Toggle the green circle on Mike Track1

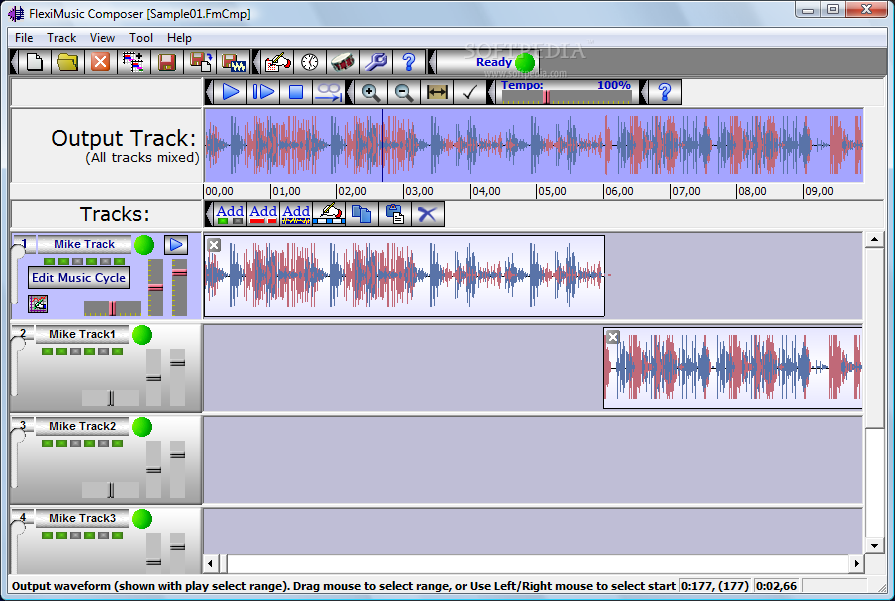[142, 335]
